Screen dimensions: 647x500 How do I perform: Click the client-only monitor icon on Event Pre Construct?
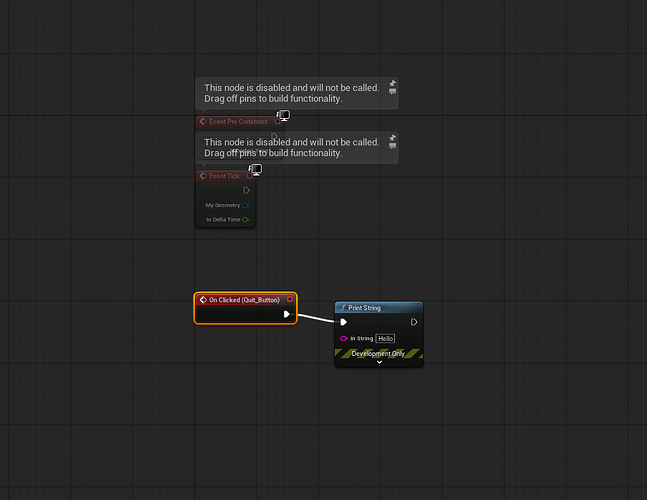(283, 115)
